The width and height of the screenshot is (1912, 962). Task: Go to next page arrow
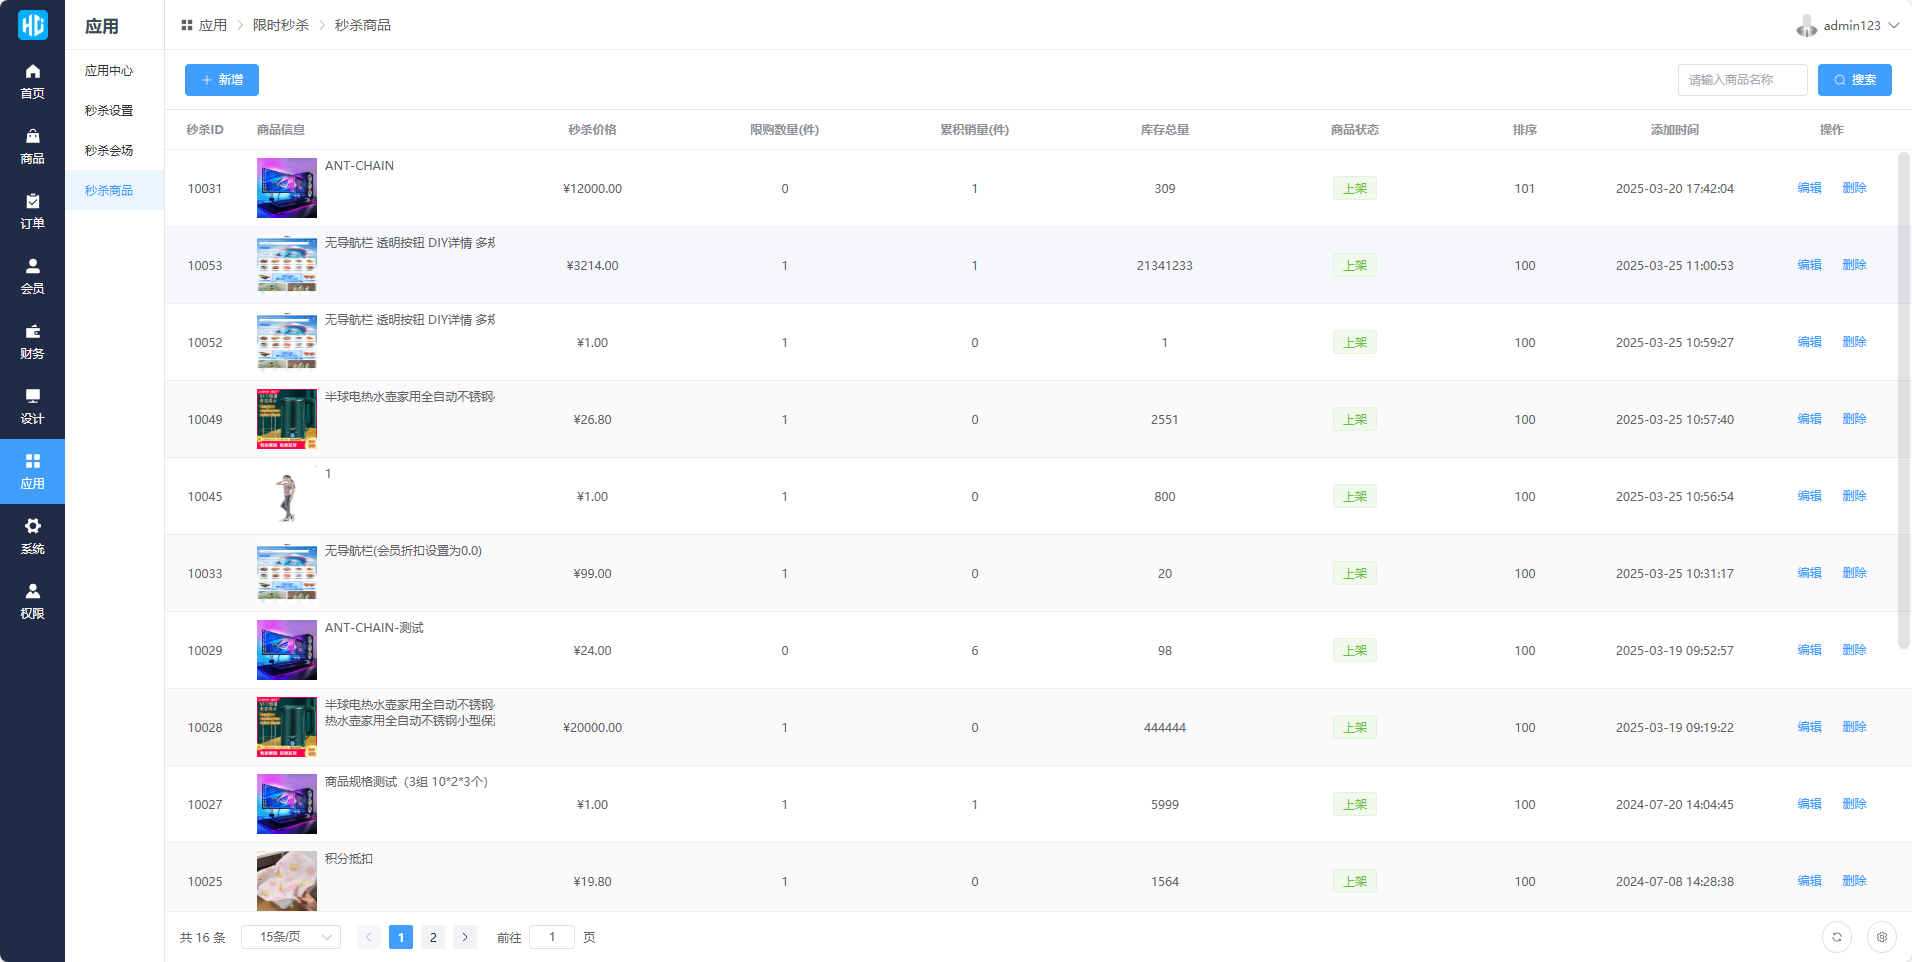coord(465,937)
